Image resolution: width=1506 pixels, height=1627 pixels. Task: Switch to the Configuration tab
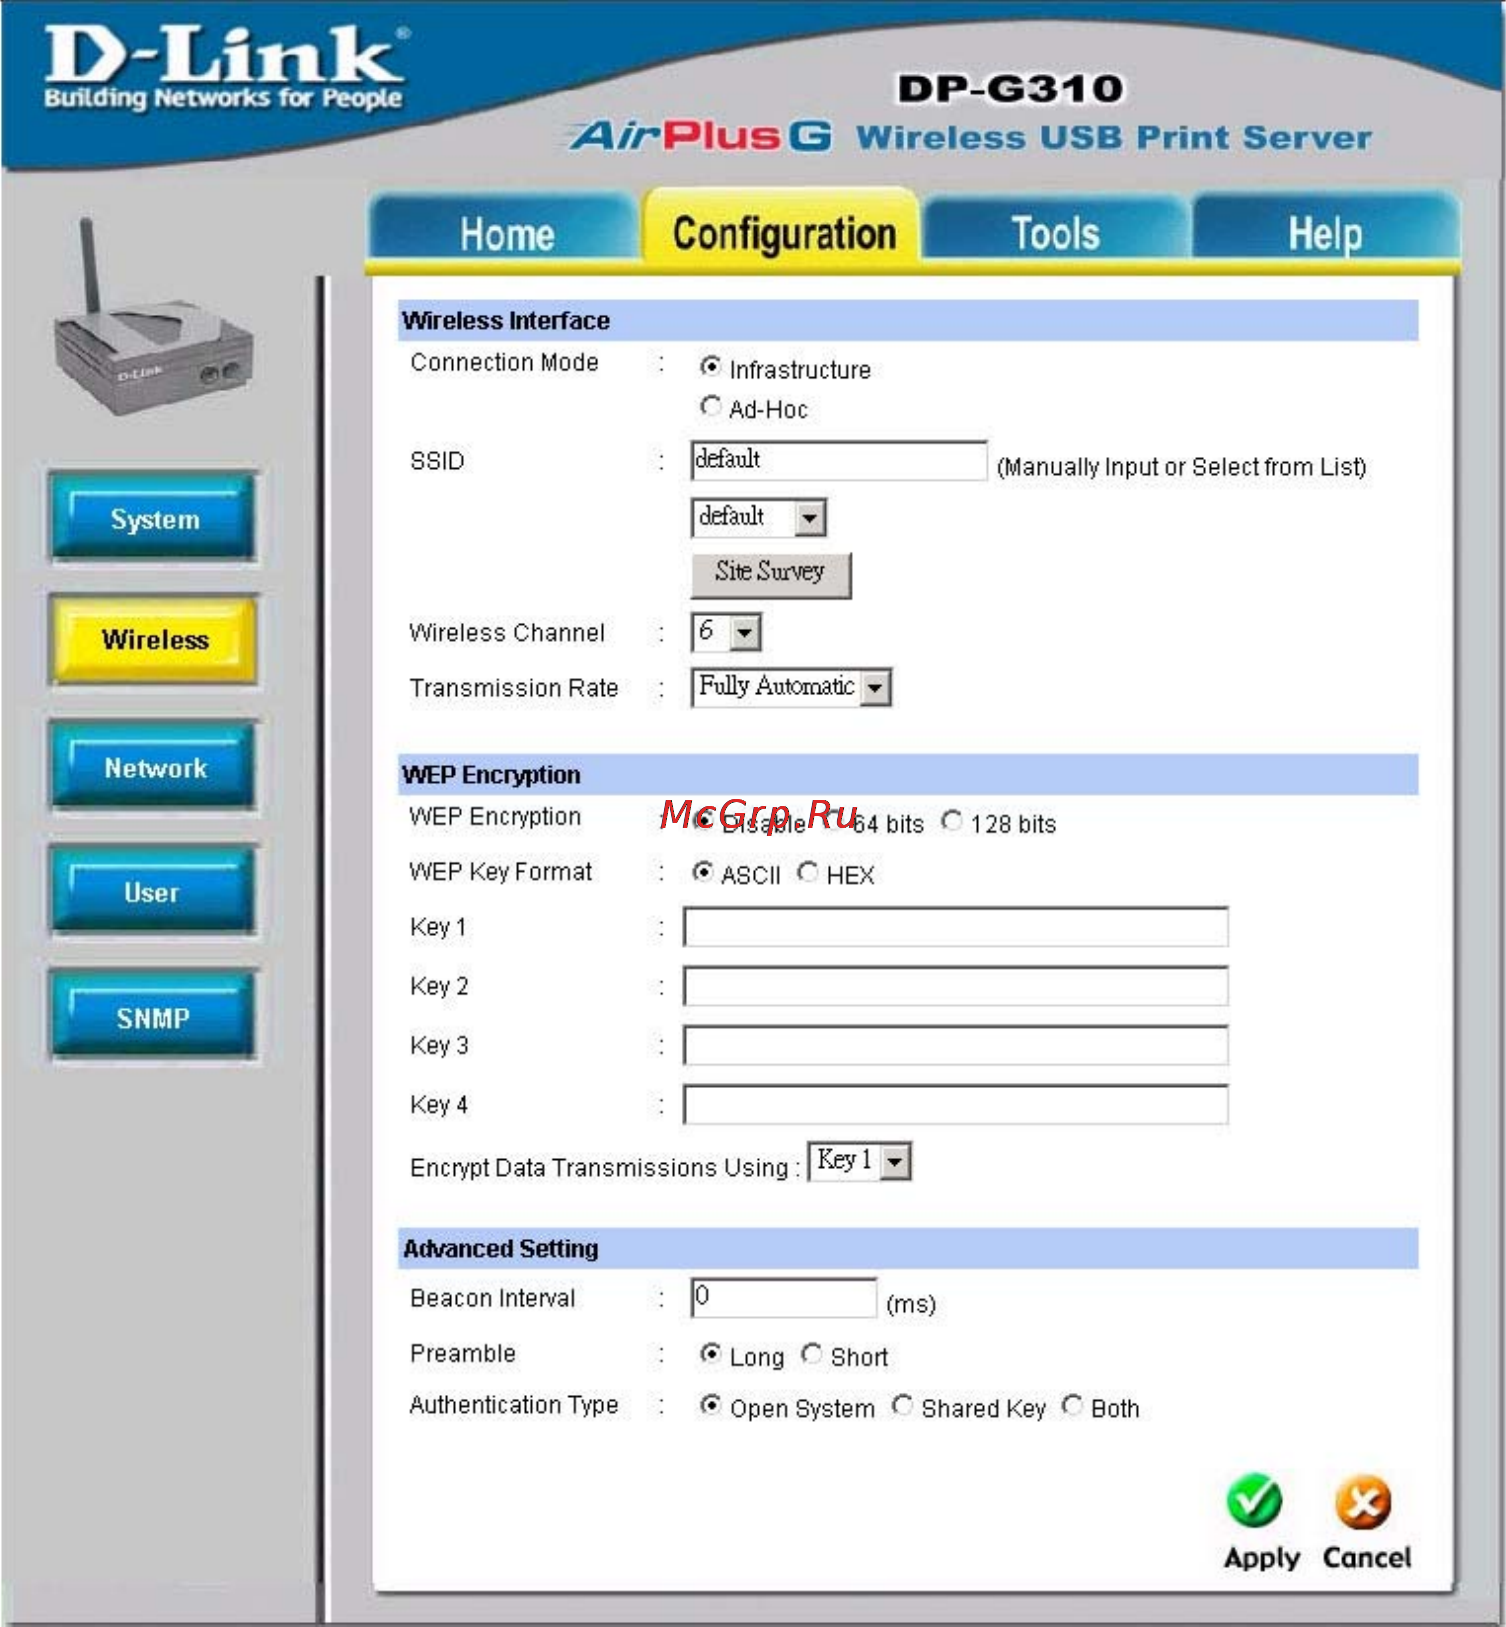click(783, 231)
